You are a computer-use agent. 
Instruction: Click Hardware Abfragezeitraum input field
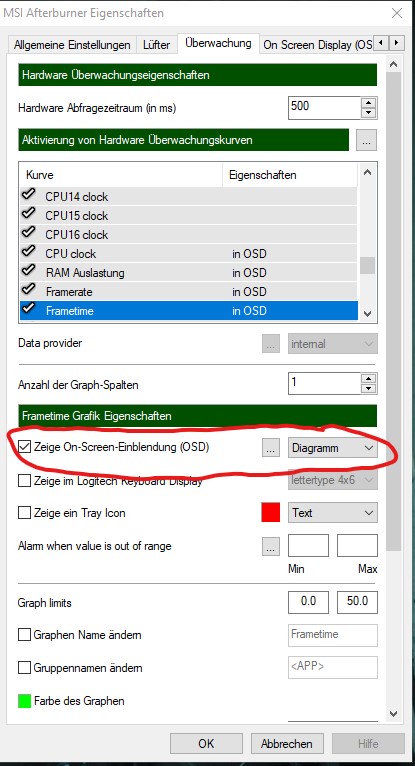(x=324, y=107)
